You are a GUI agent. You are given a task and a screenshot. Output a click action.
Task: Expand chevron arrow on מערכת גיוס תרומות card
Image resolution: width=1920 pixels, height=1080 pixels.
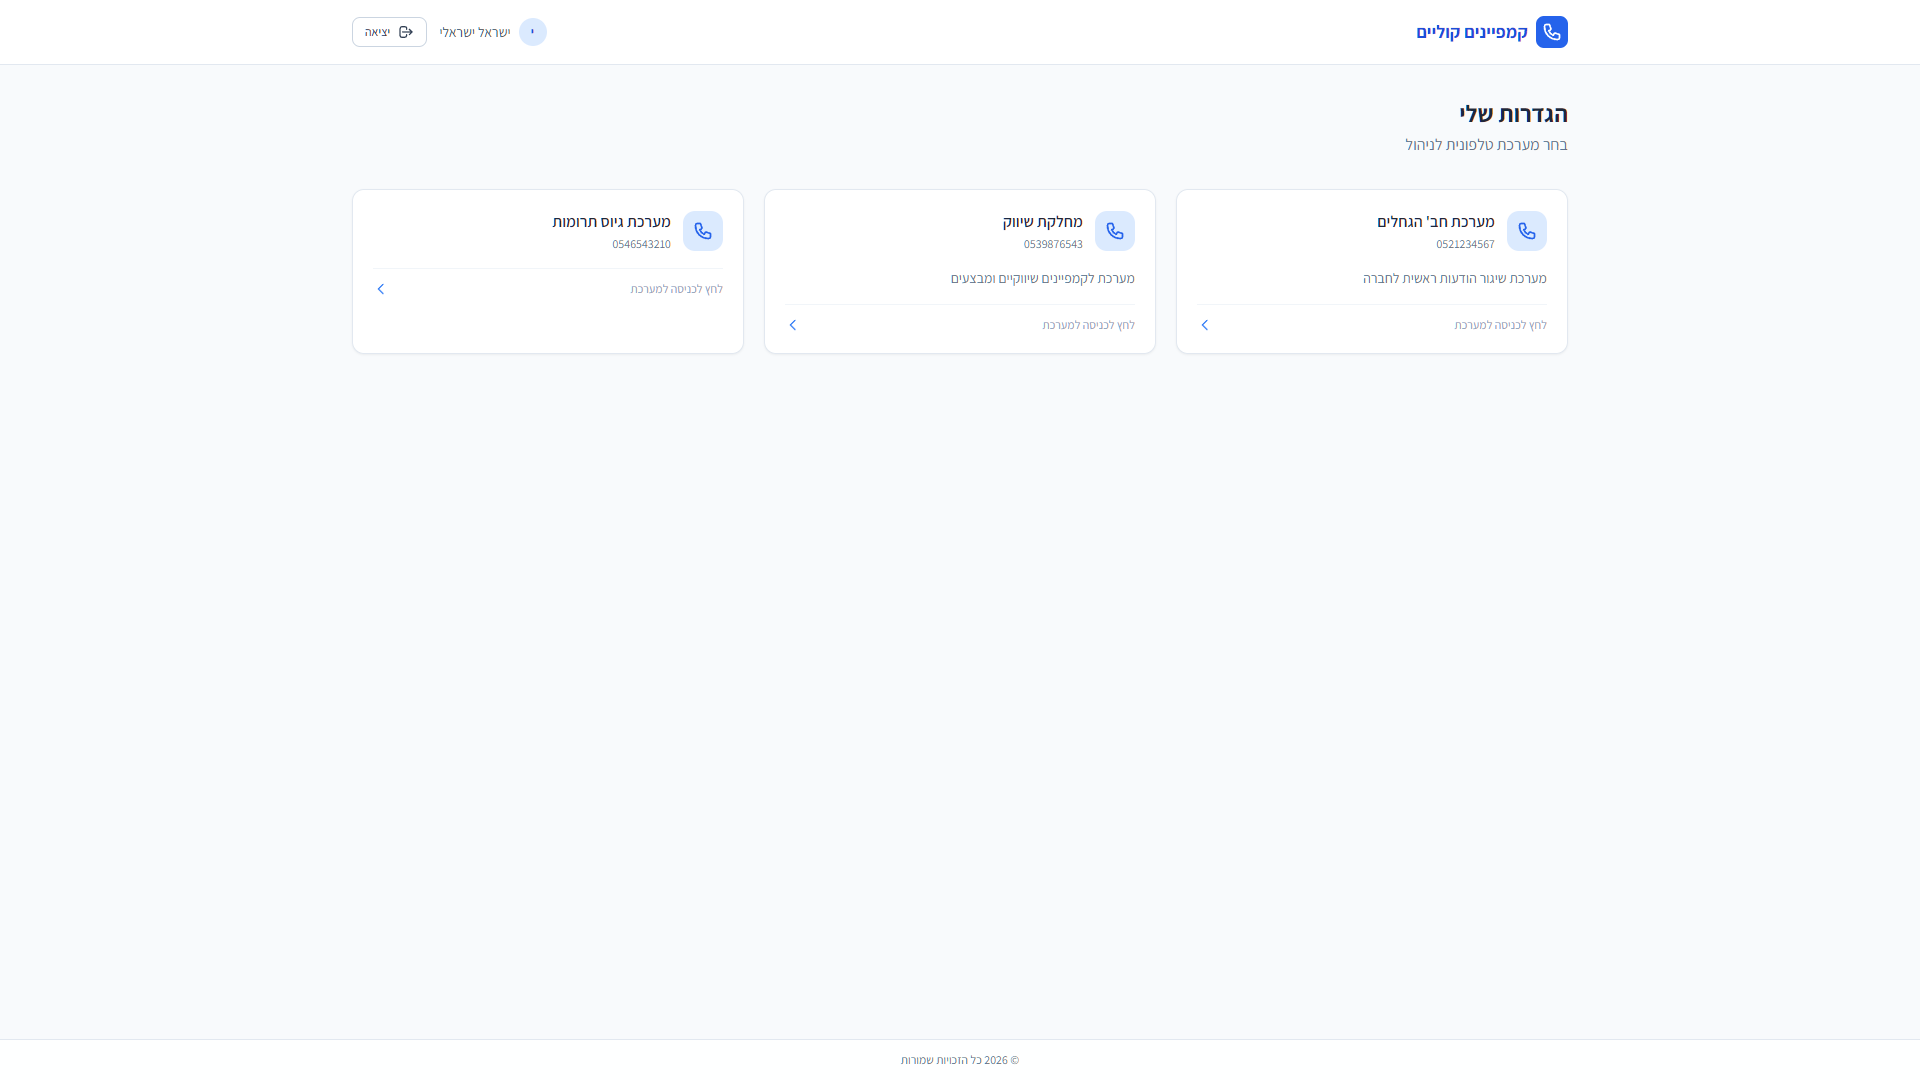(381, 289)
